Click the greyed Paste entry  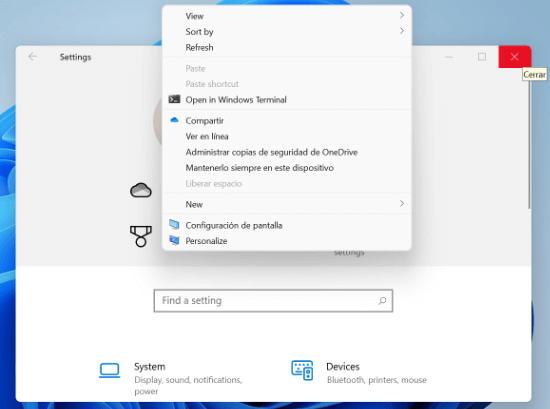point(287,68)
